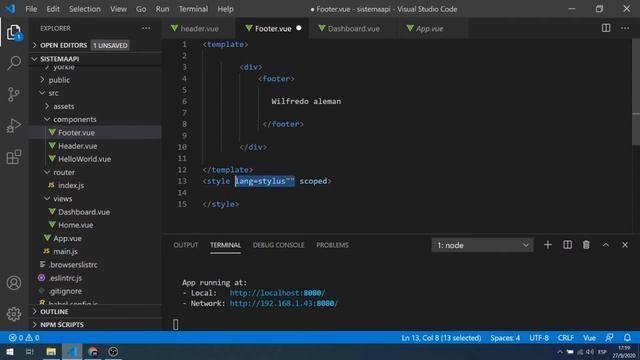Open the Explorer view in activity bar
This screenshot has height=360, width=640.
(13, 32)
